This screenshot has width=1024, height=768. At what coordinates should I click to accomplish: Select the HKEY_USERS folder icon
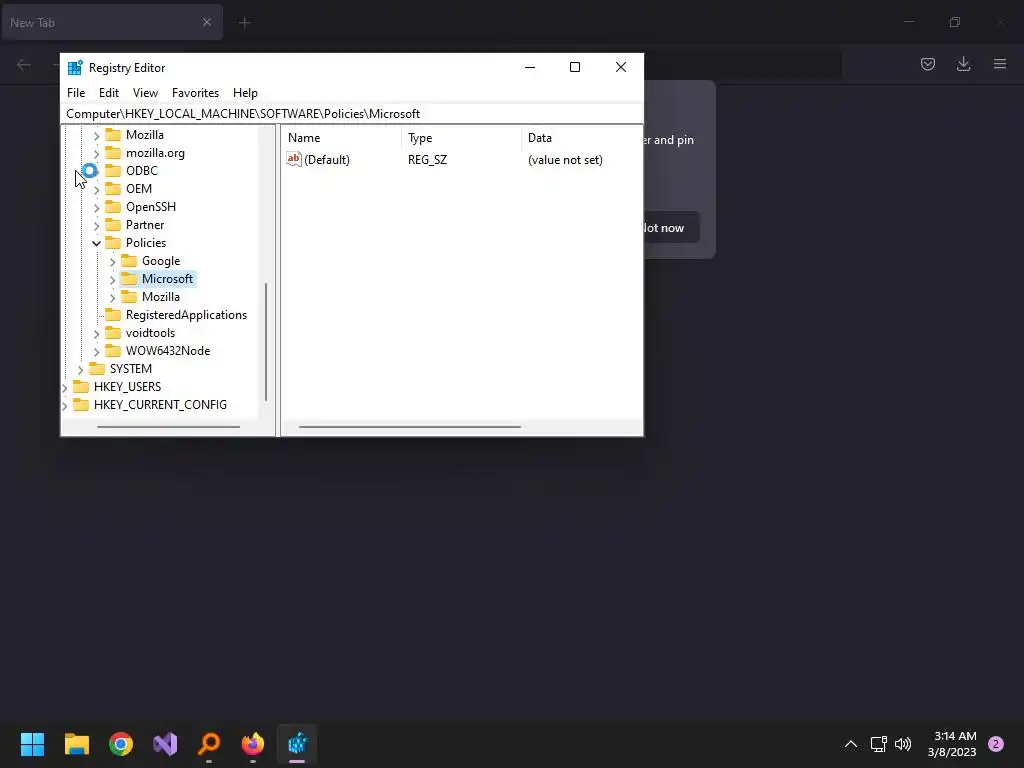point(81,387)
